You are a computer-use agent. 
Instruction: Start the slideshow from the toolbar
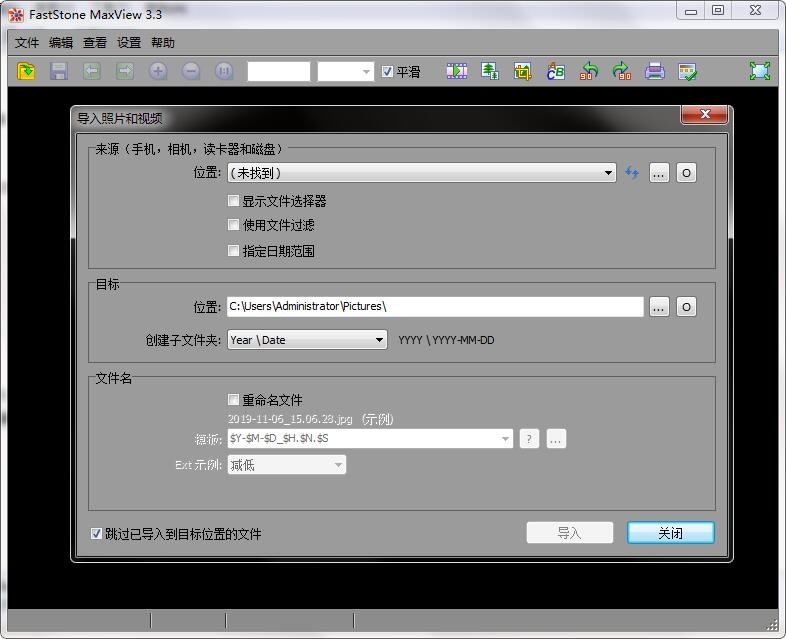pyautogui.click(x=457, y=71)
